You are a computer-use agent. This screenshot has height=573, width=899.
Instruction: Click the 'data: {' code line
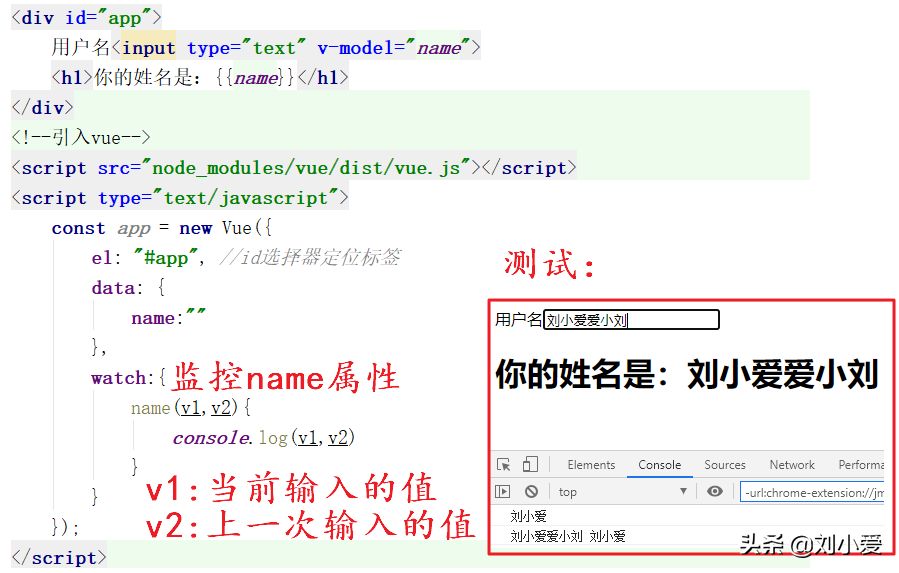coord(128,287)
